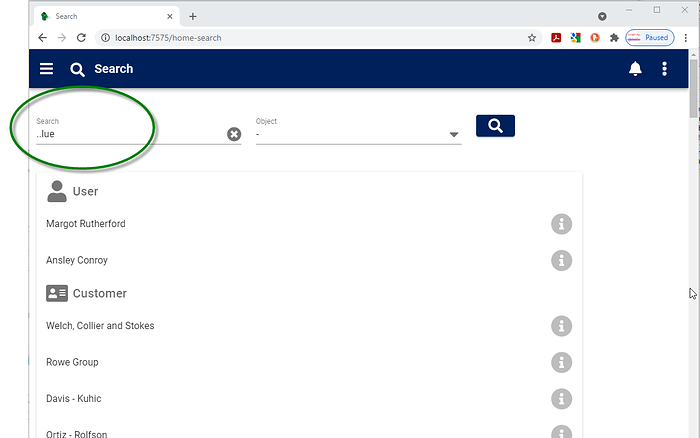
Task: Open the notifications bell
Action: [635, 69]
